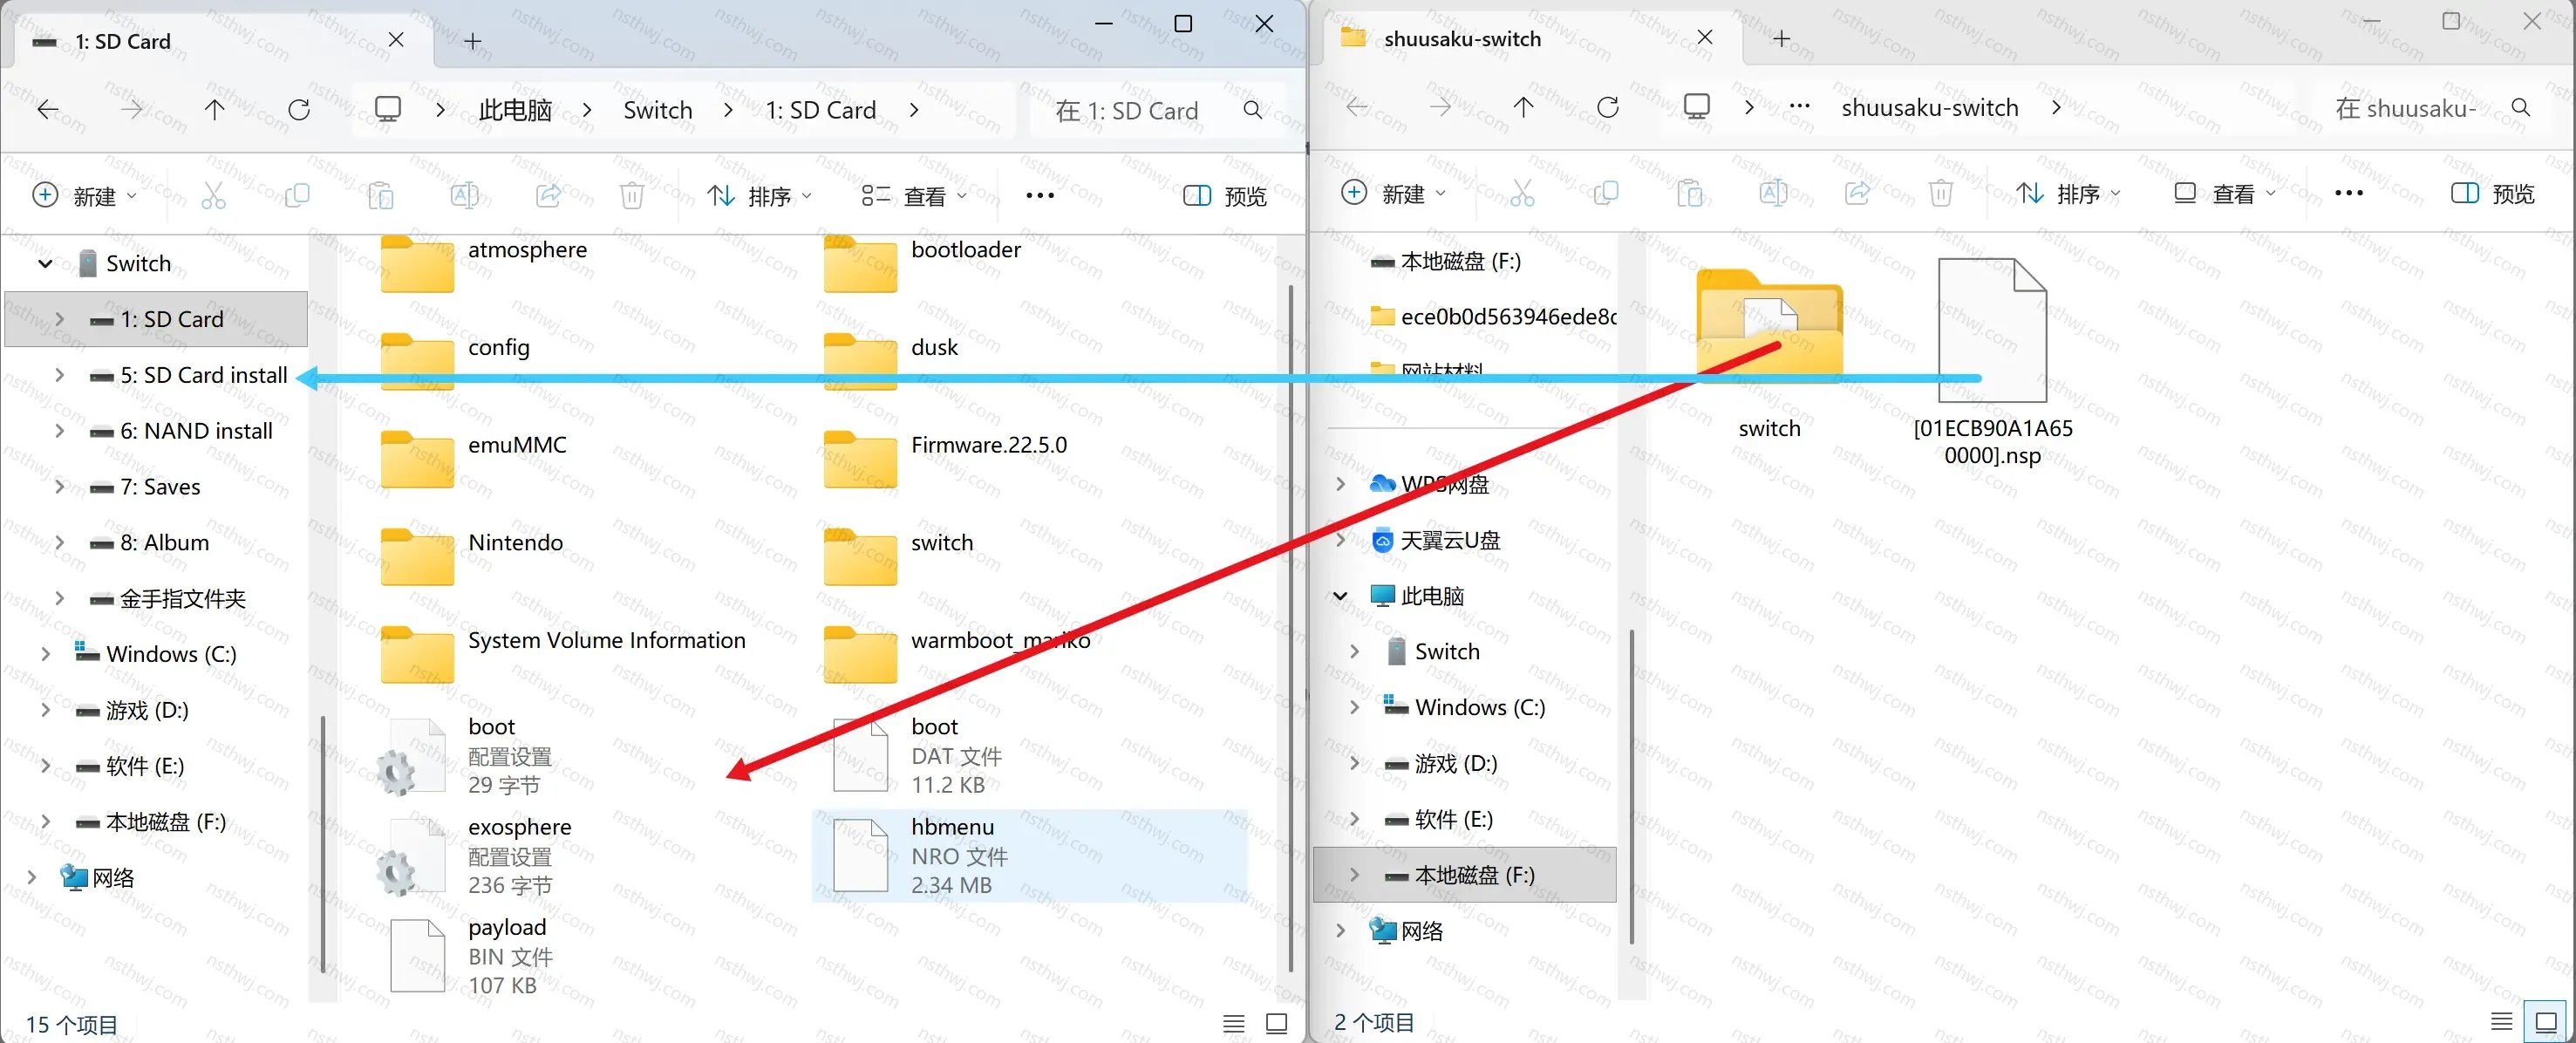Click Share icon in SD Card window toolbar
Image resolution: width=2576 pixels, height=1043 pixels.
pos(548,195)
